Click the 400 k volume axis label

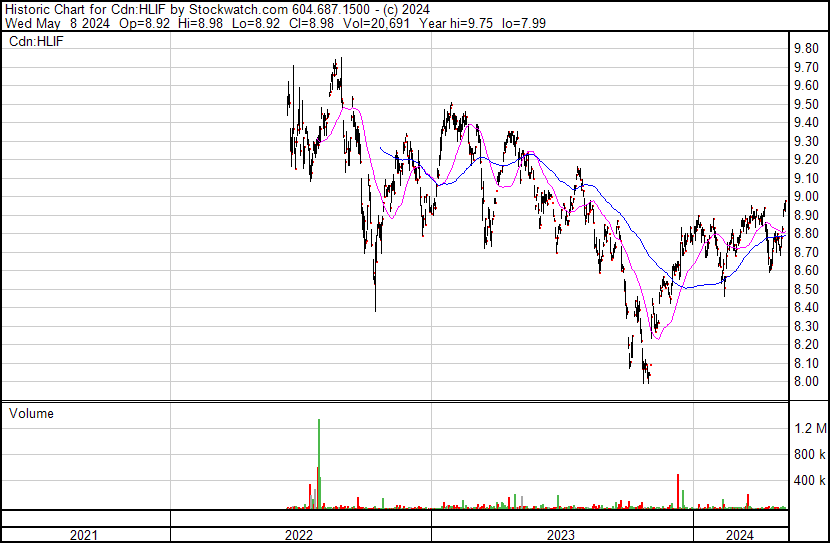[810, 481]
